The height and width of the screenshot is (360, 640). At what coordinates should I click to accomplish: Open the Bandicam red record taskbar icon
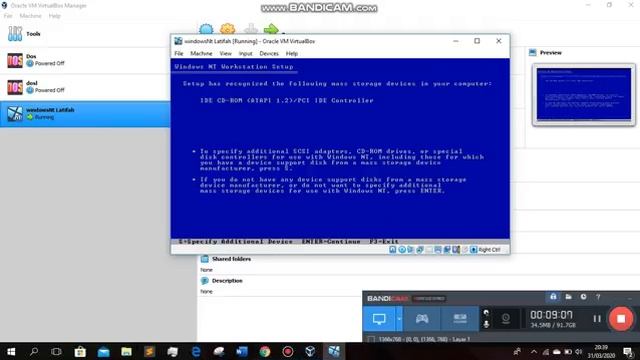[287, 351]
